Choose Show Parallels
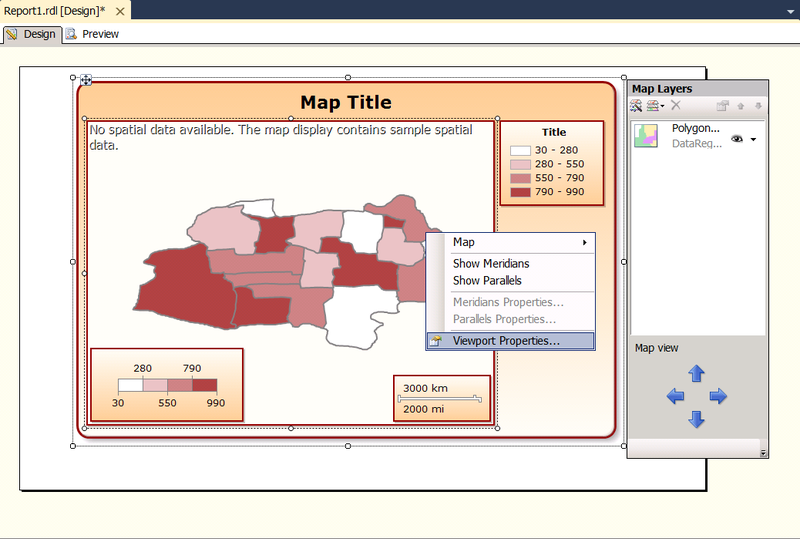 (x=510, y=280)
